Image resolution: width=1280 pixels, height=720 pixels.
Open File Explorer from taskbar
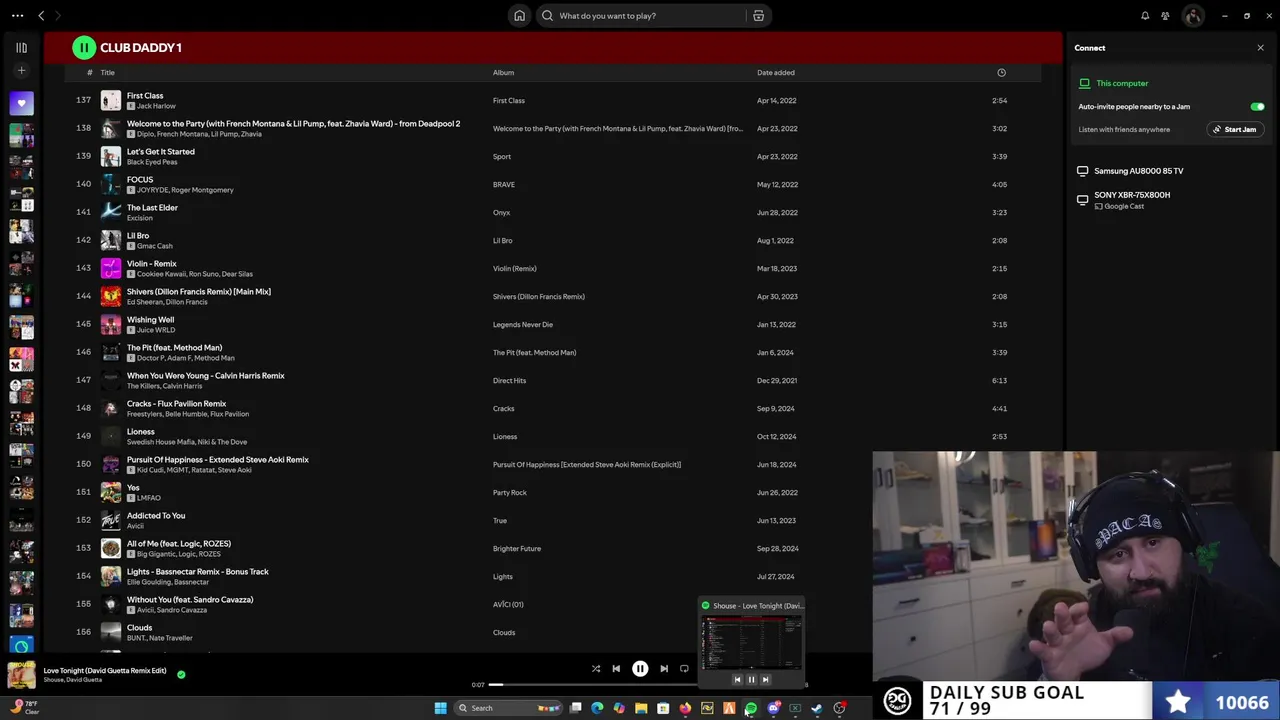(x=641, y=708)
